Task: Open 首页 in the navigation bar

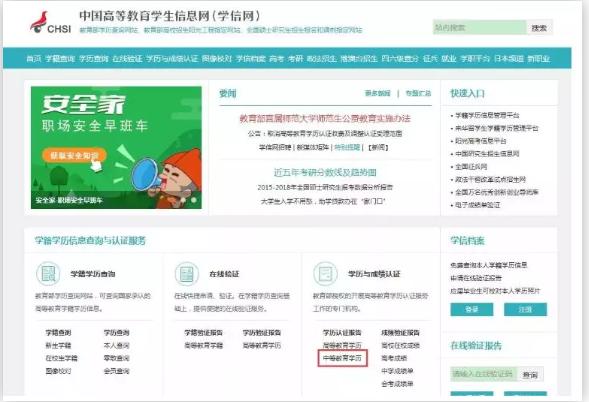Action: point(34,59)
